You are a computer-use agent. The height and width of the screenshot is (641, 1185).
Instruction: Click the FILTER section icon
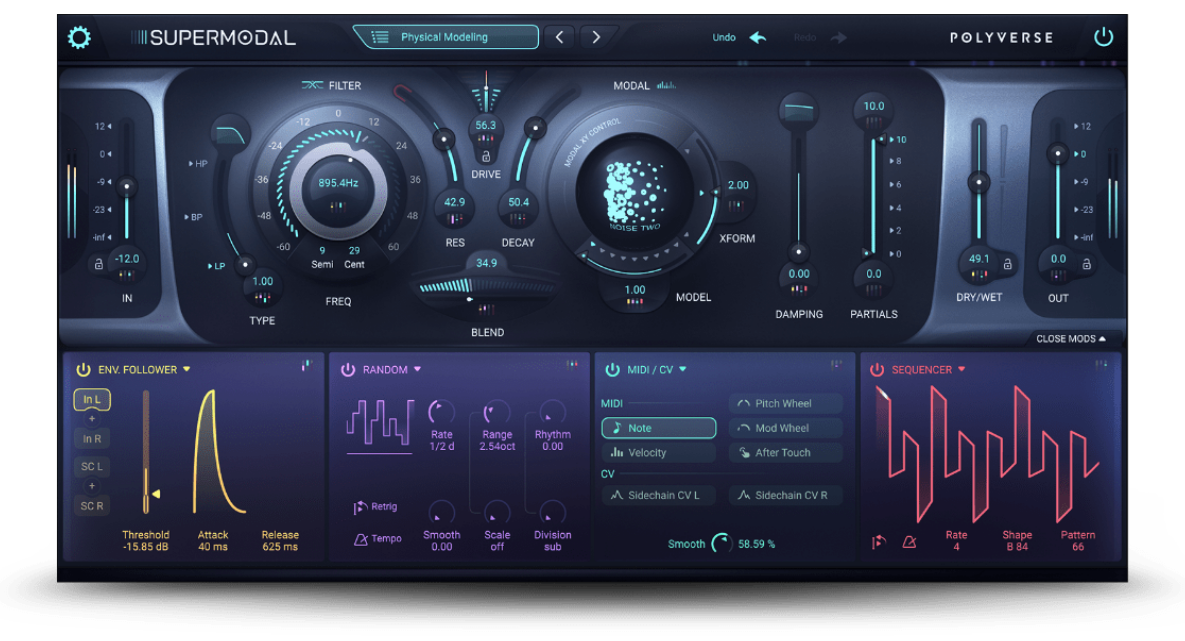pos(312,85)
